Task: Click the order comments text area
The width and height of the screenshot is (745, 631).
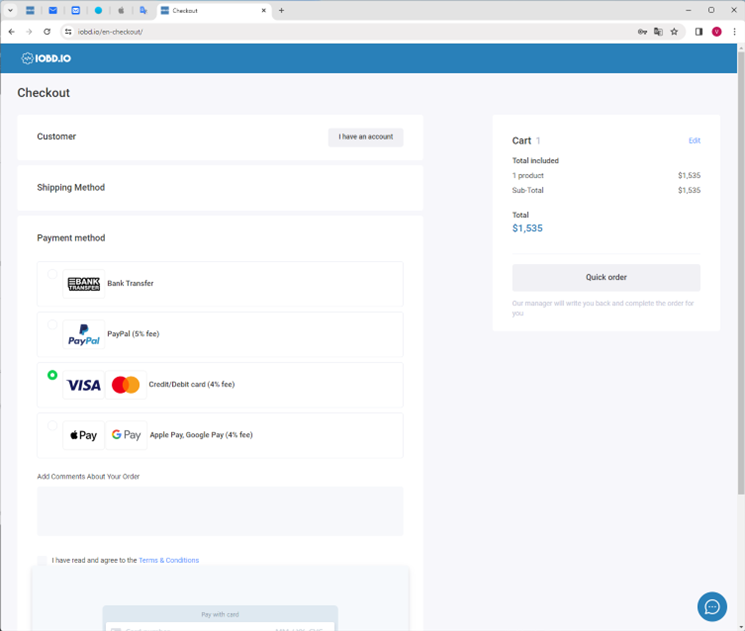Action: (220, 511)
